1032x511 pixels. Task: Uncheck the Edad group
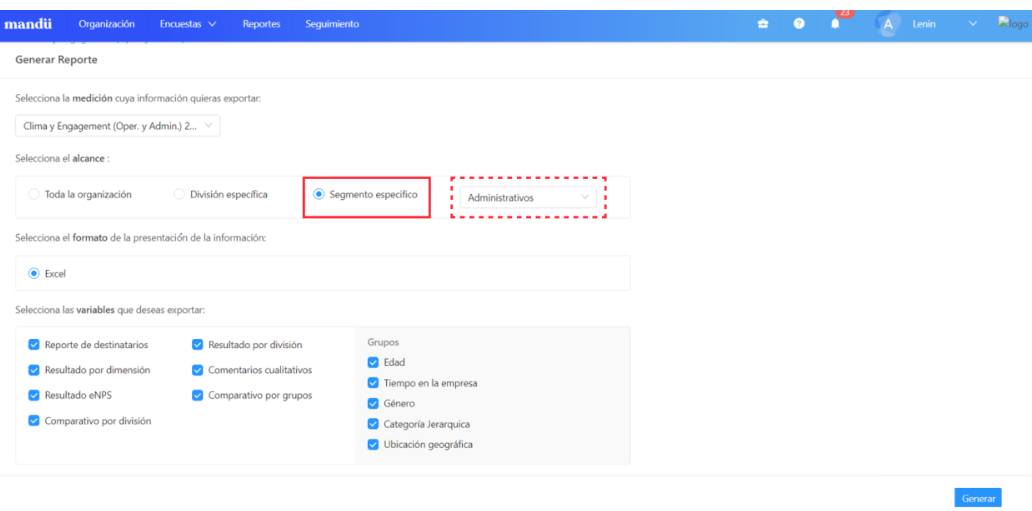coord(373,363)
